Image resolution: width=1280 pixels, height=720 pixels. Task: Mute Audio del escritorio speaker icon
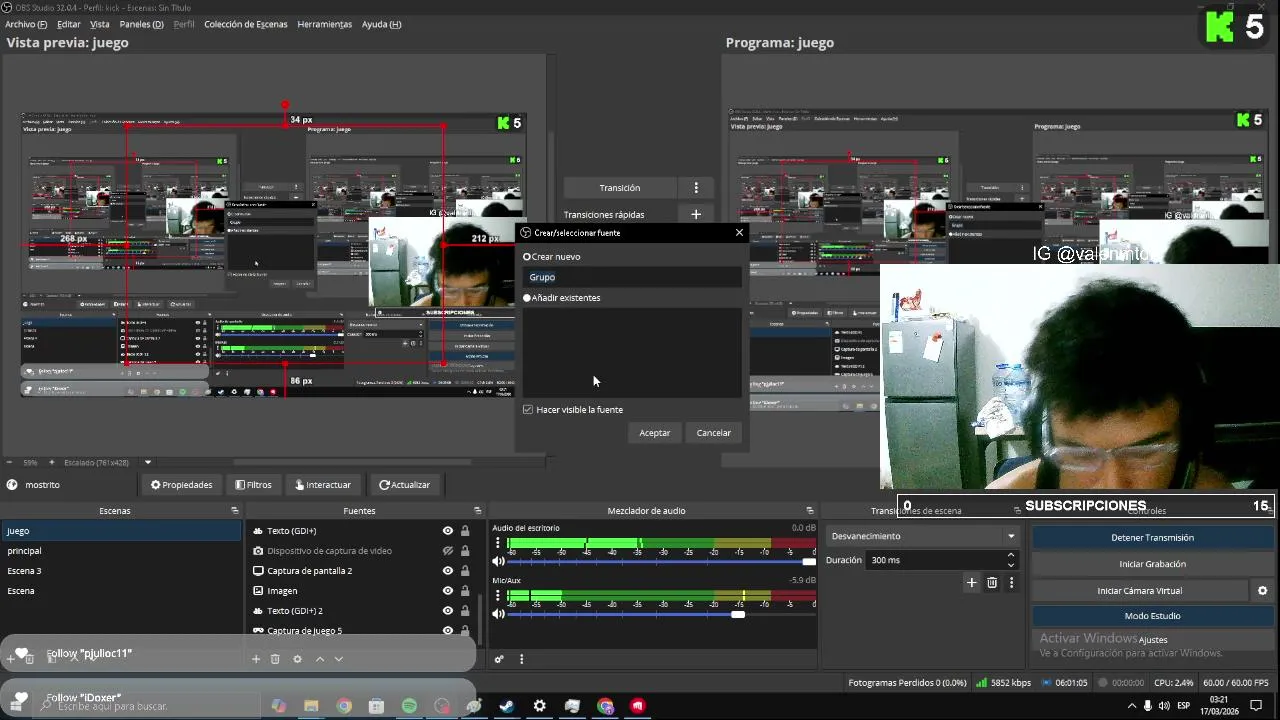tap(498, 562)
